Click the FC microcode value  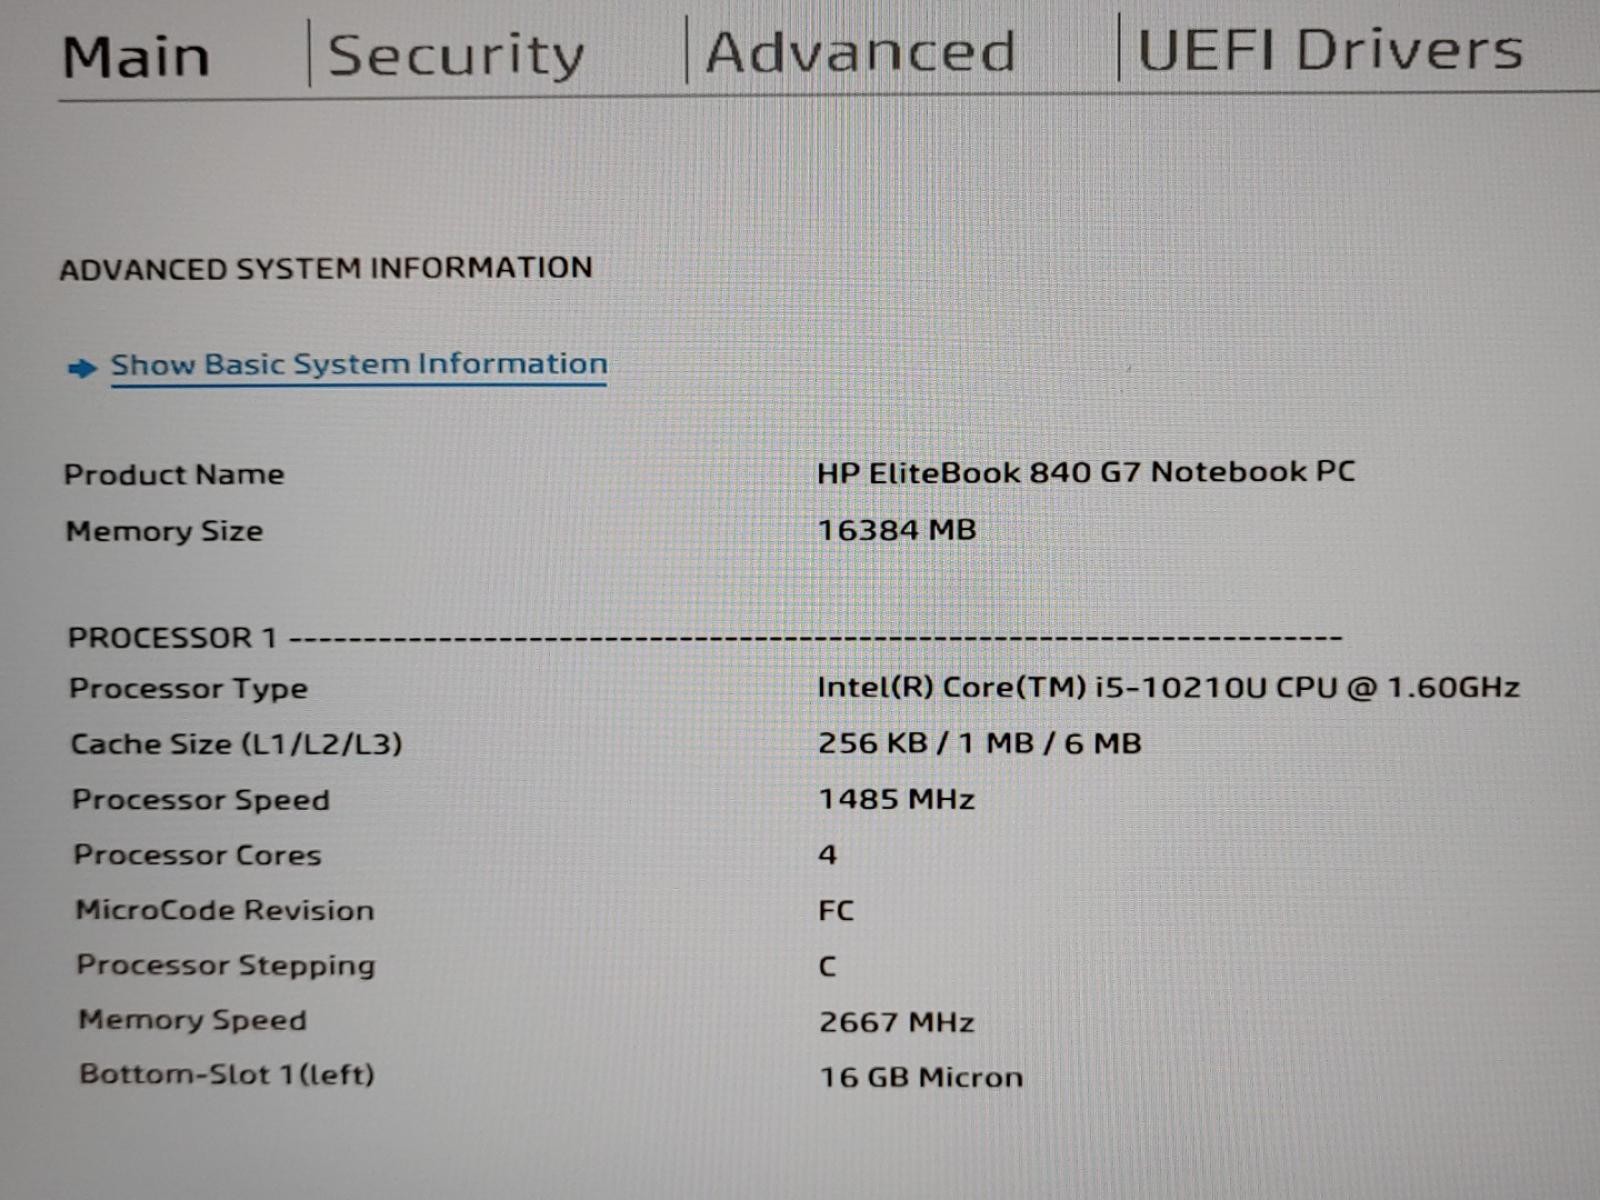(836, 911)
